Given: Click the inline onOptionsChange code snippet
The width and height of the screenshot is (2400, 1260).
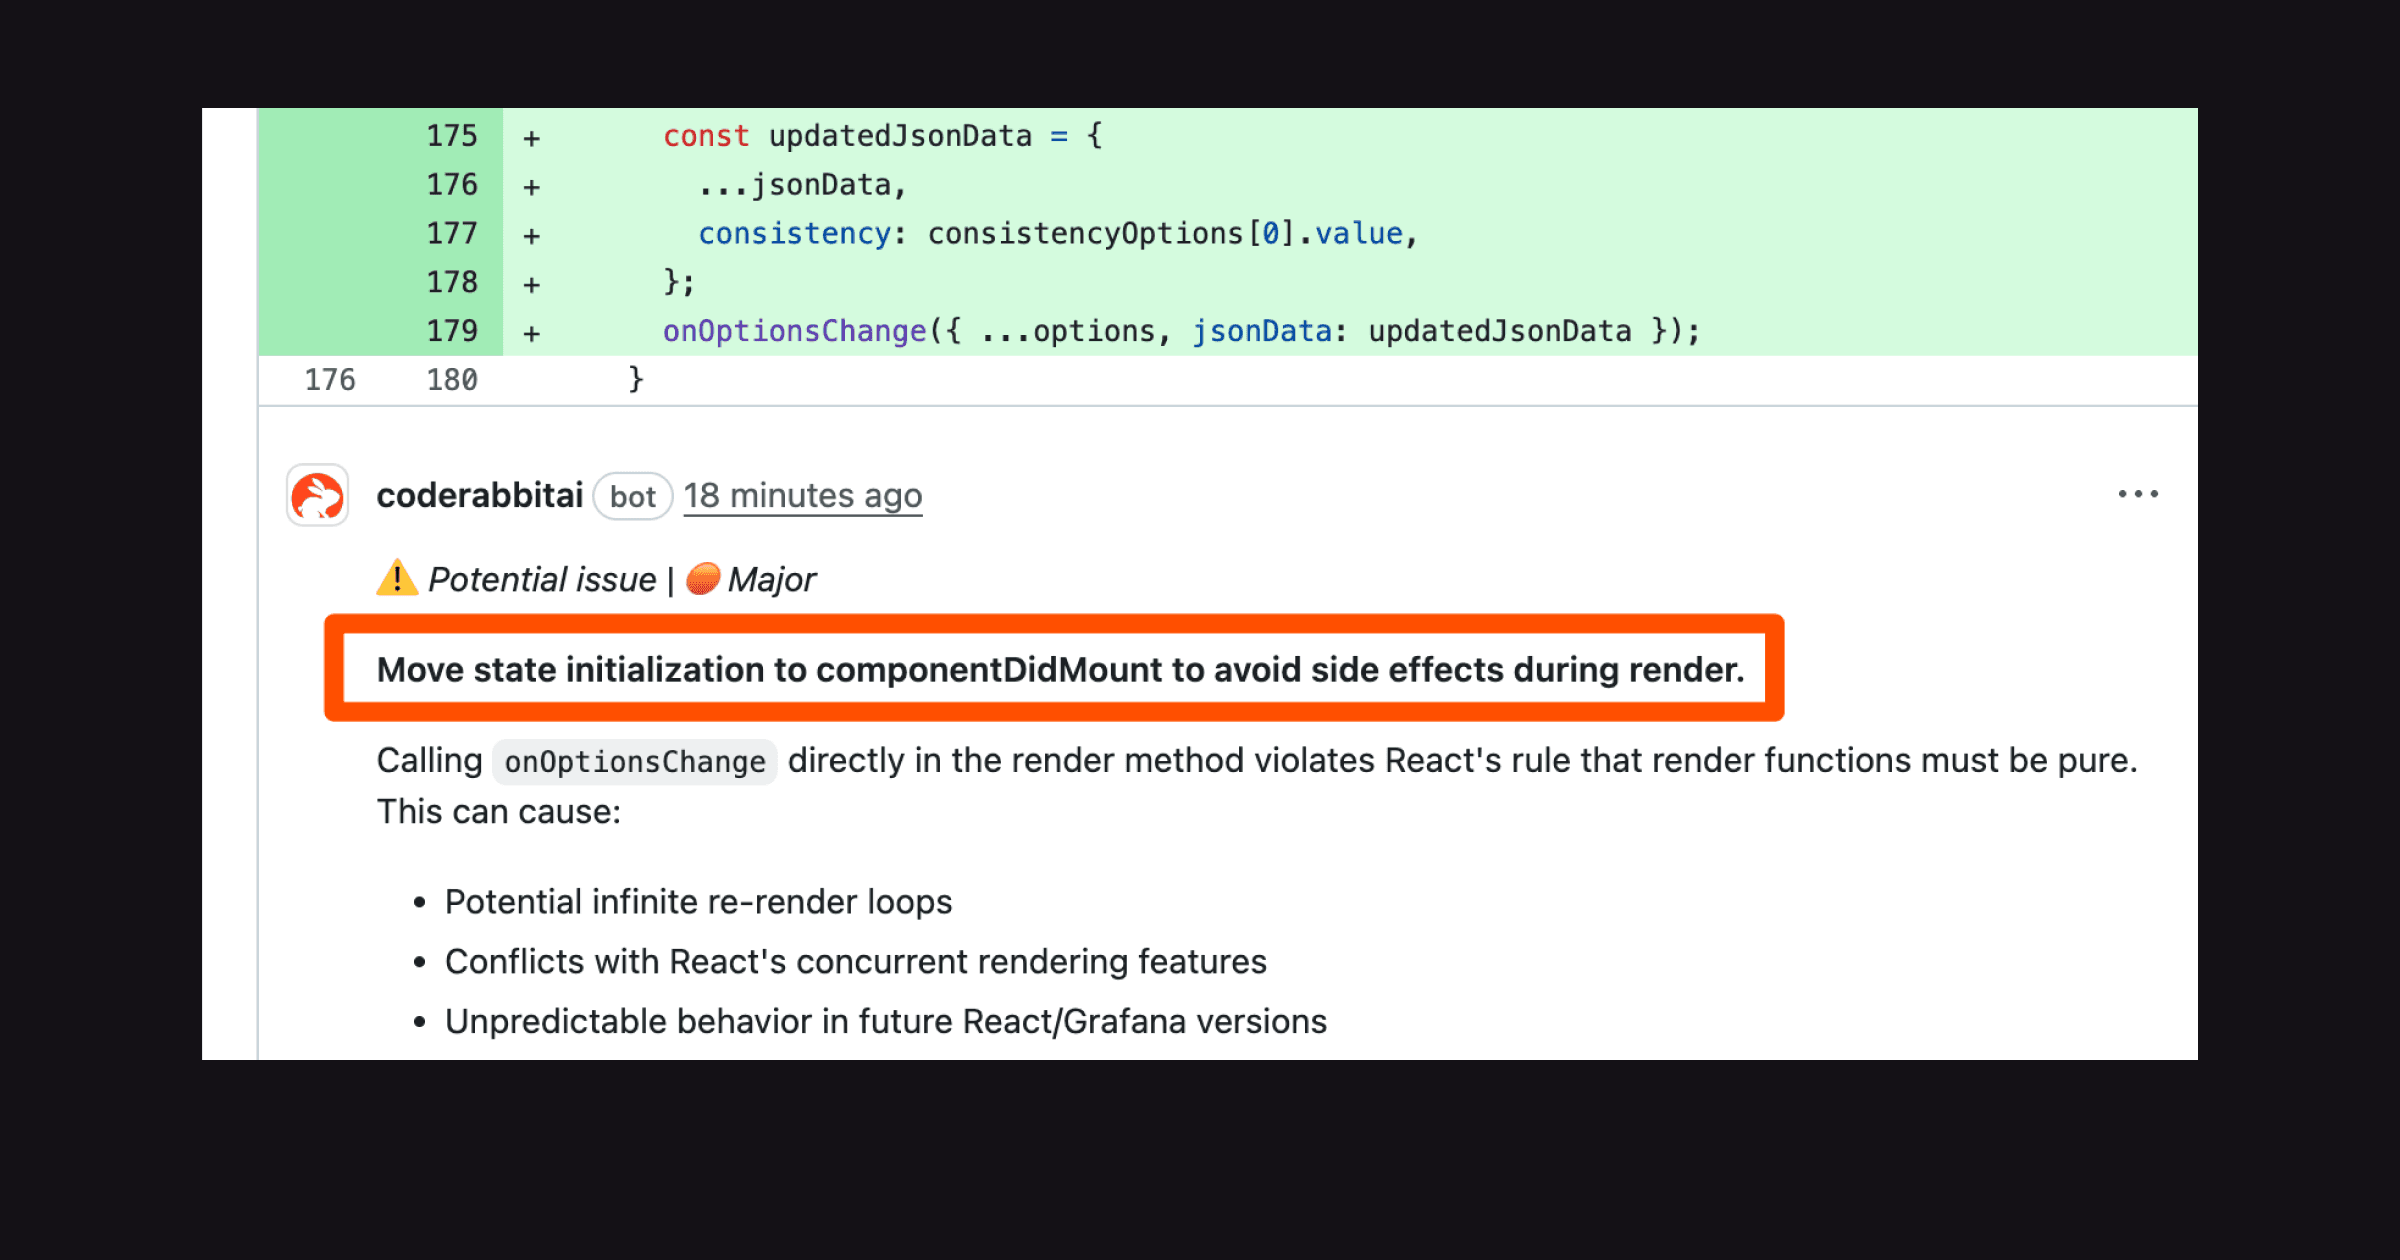Looking at the screenshot, I should (x=634, y=761).
